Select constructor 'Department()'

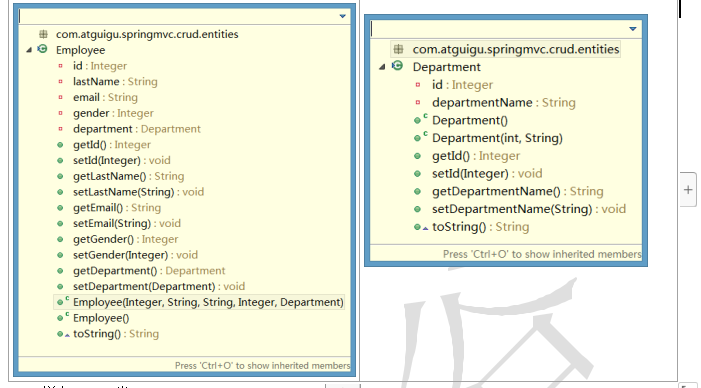pos(470,120)
